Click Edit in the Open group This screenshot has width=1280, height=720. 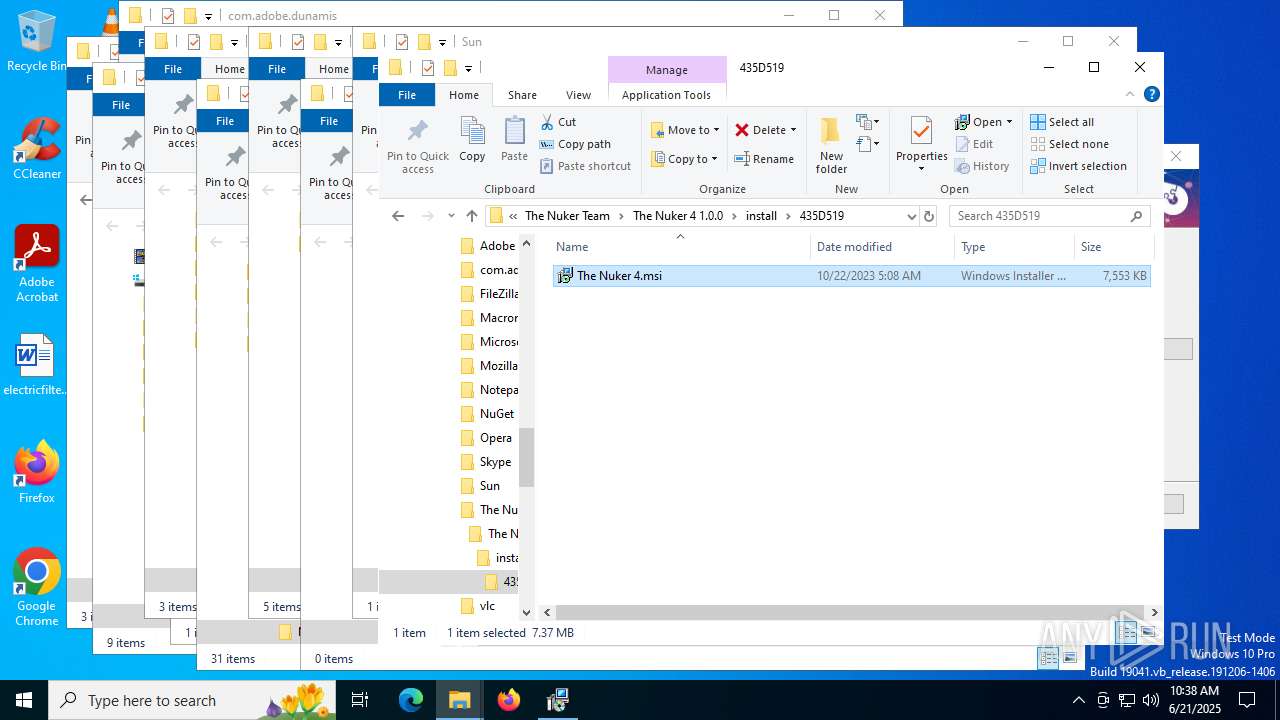(x=974, y=144)
